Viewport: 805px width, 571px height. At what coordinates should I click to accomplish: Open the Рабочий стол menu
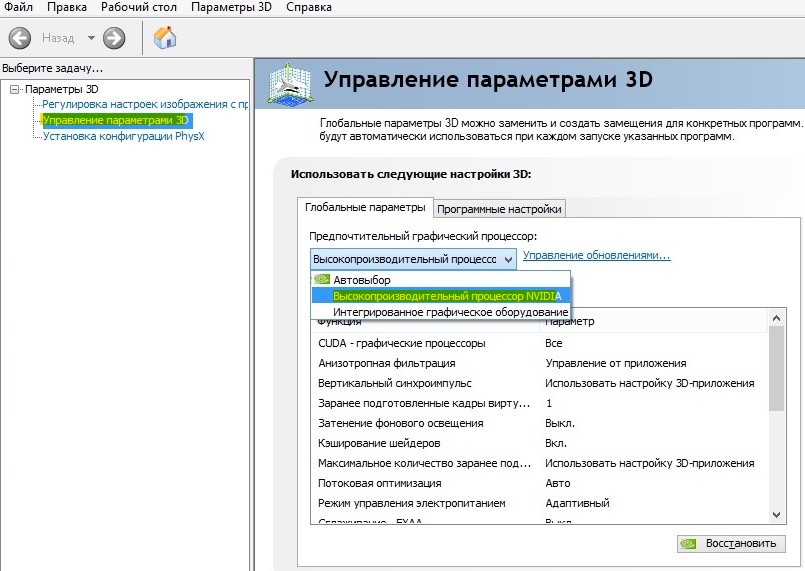pyautogui.click(x=139, y=7)
